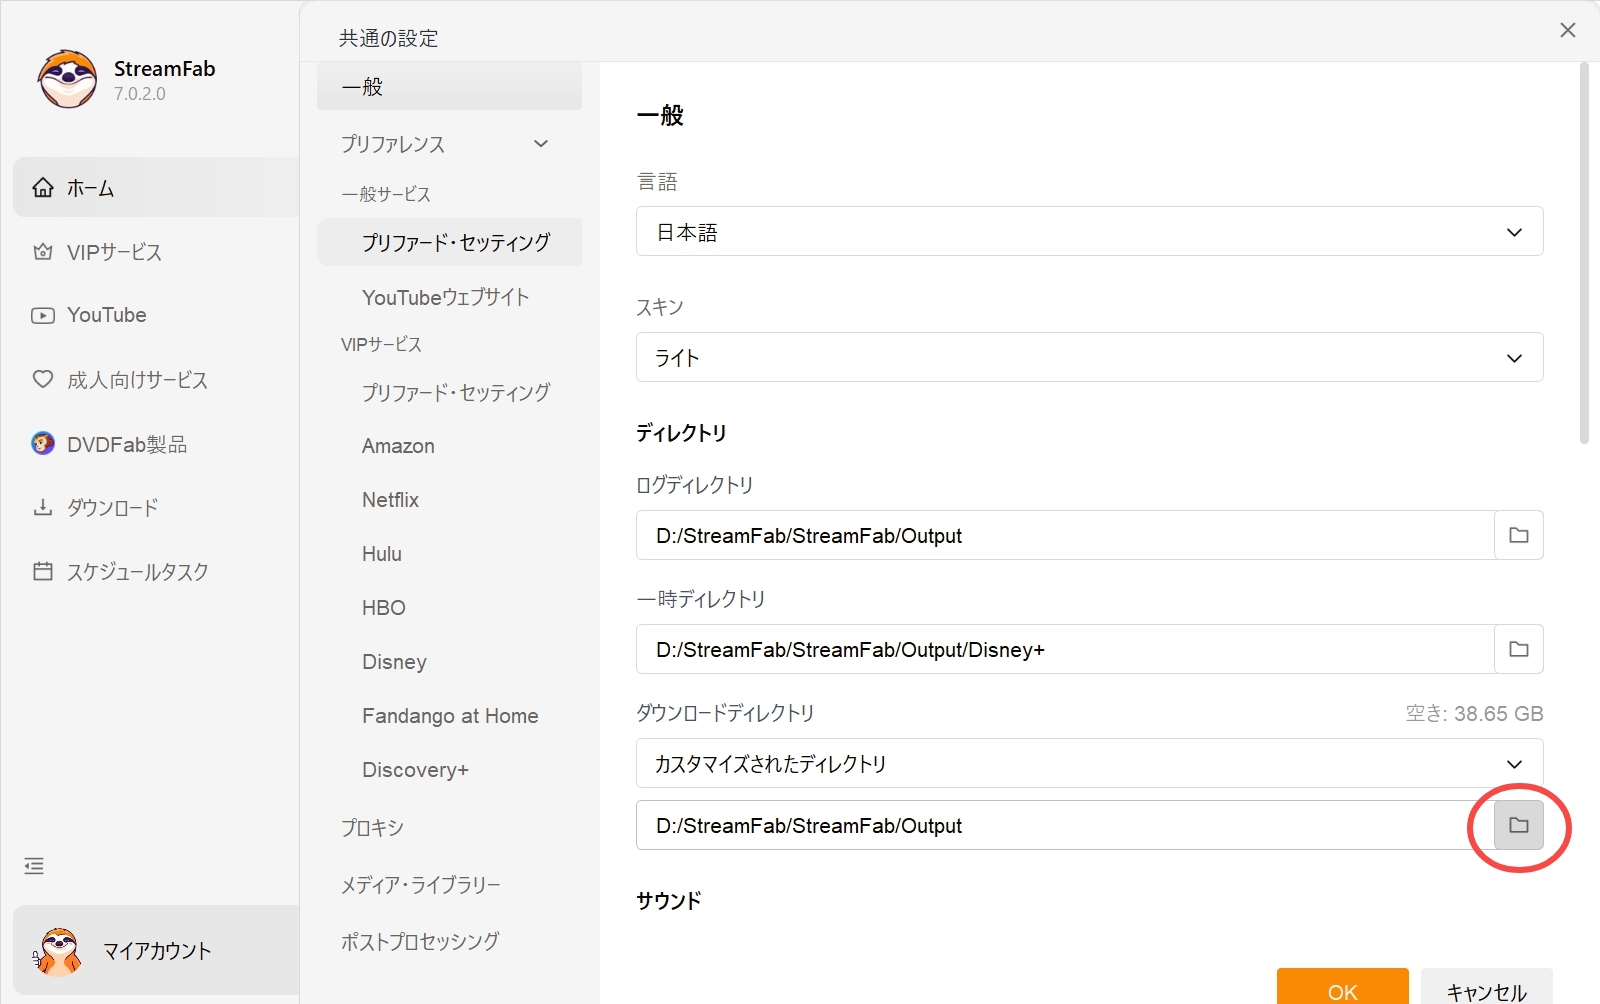Screen dimensions: 1600x1004
Task: Click the download directory path field
Action: click(1065, 825)
